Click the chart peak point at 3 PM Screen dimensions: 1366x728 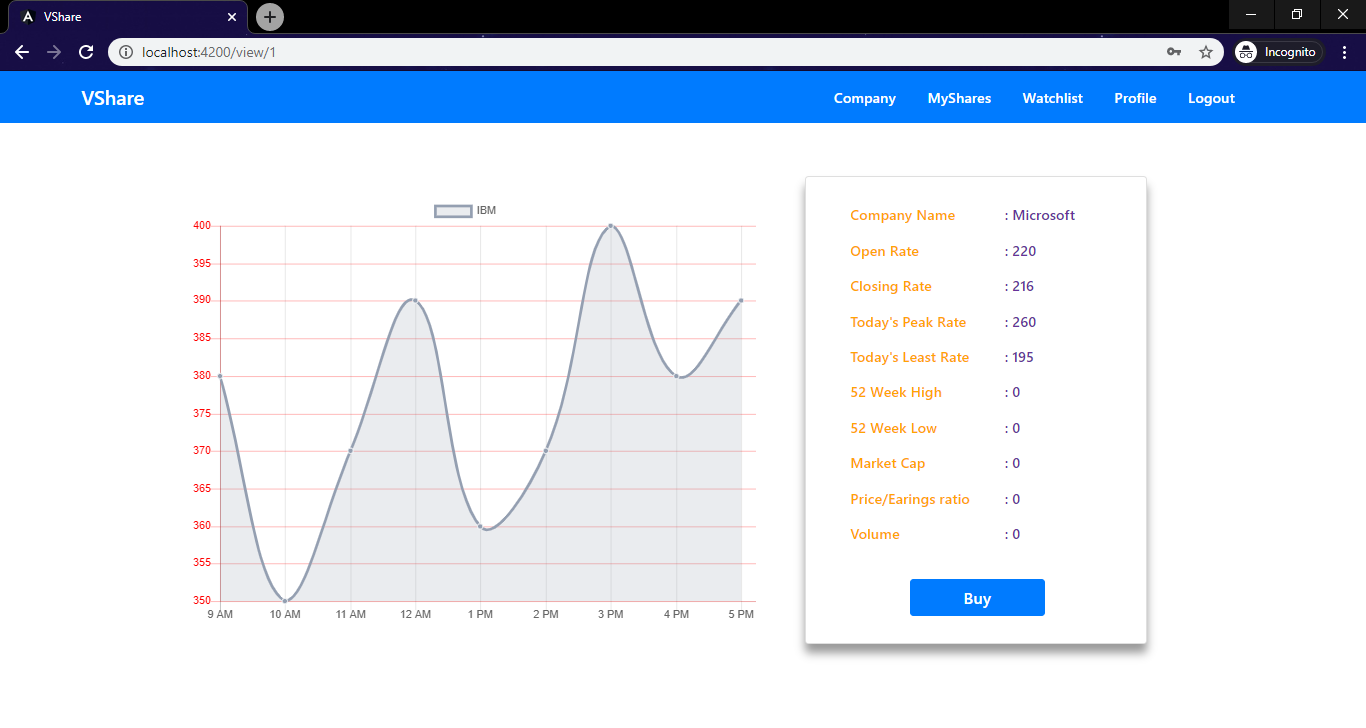(x=611, y=226)
